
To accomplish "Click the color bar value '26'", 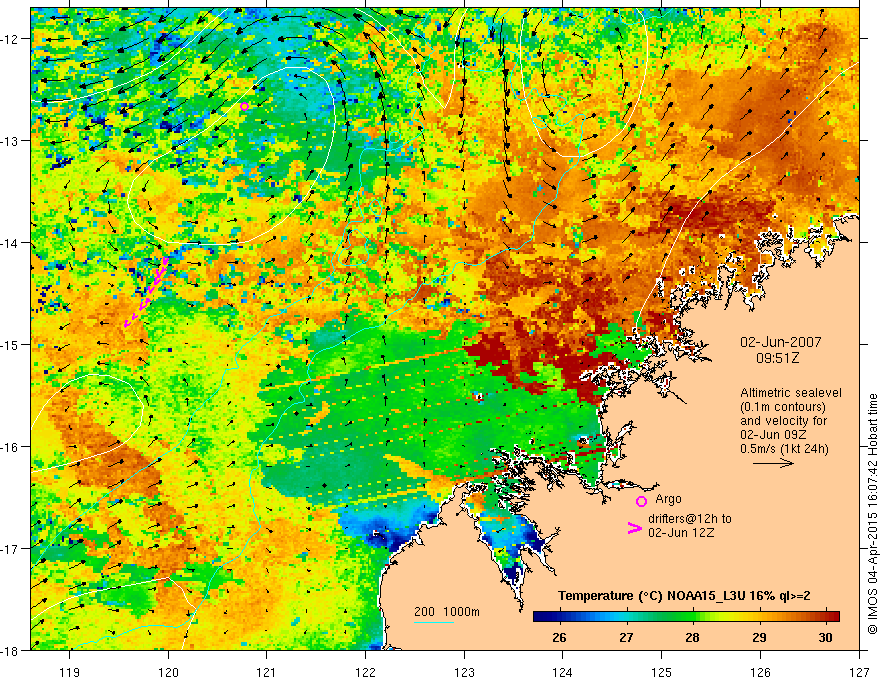I will click(559, 637).
